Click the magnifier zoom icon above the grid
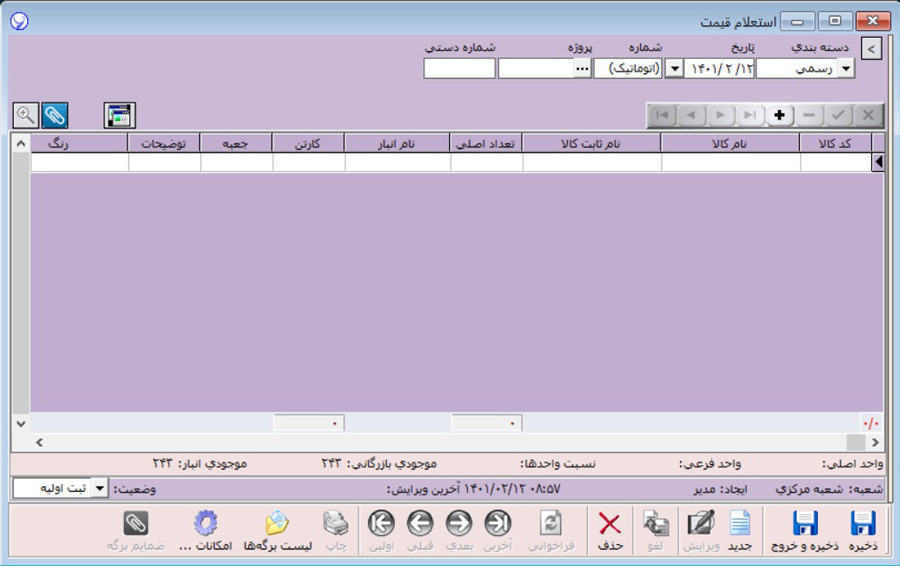 [25, 115]
